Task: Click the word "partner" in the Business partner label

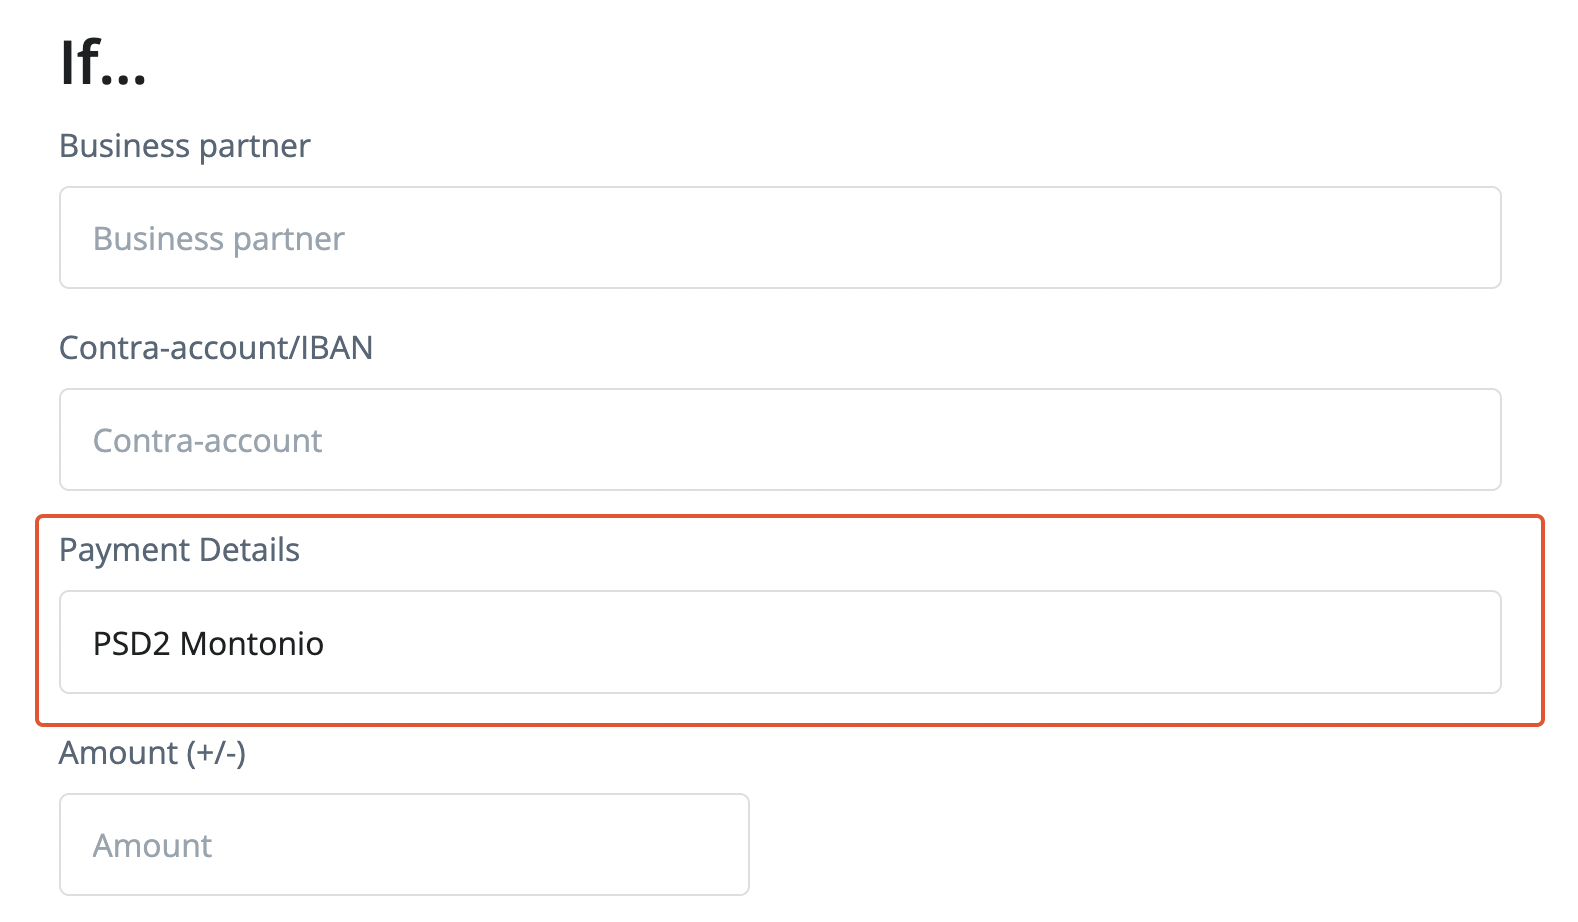Action: [255, 146]
